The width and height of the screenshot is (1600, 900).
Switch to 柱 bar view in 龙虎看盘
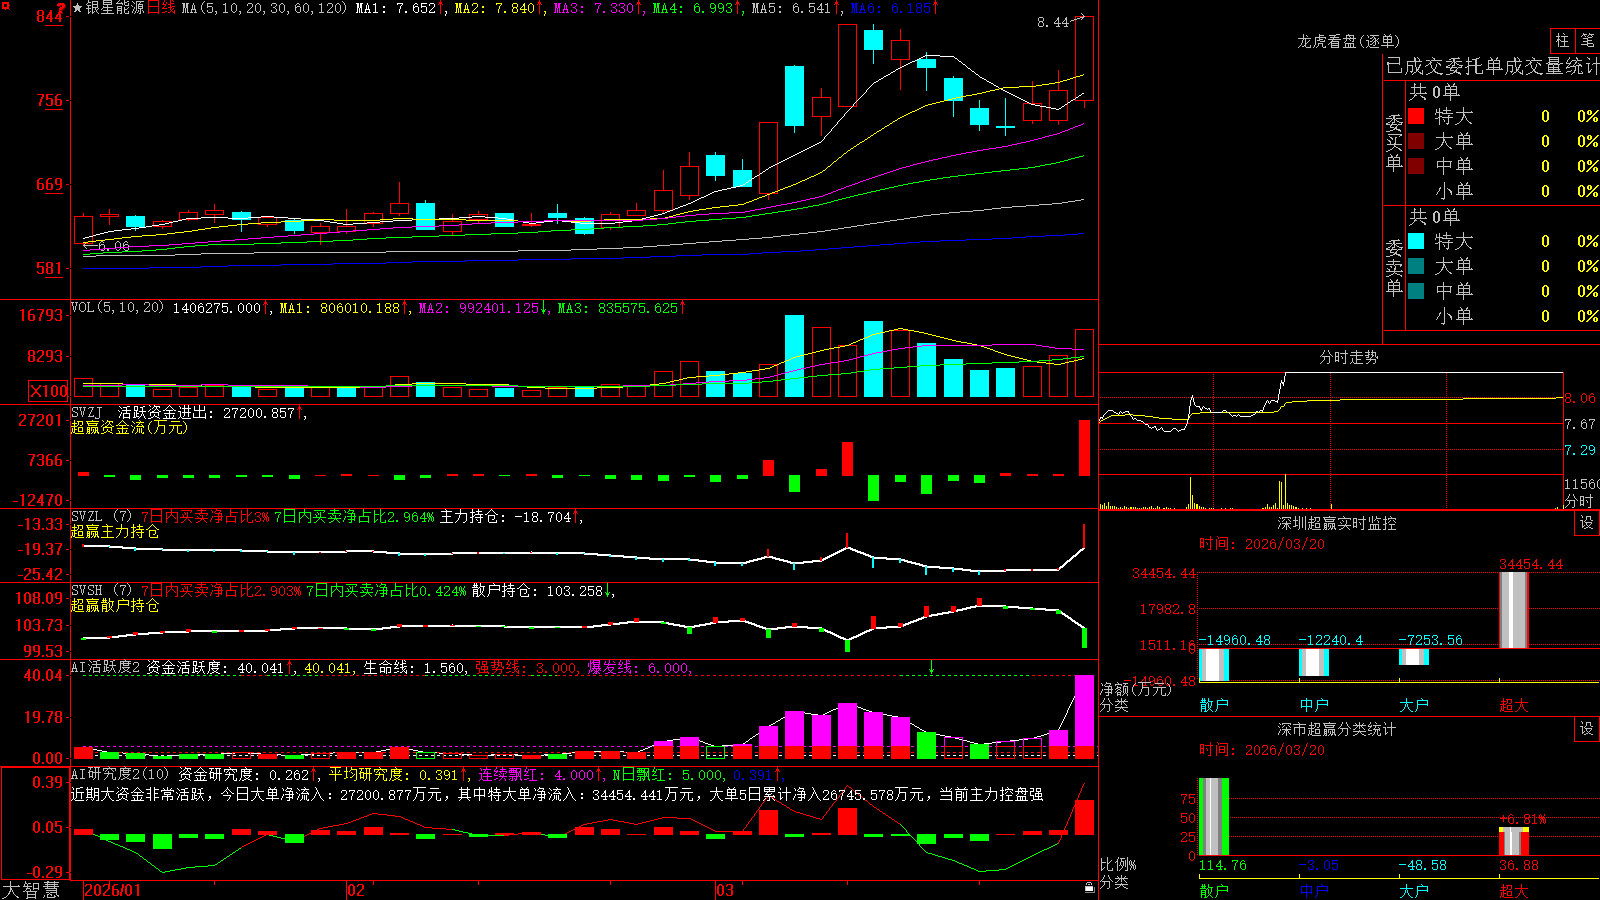(x=1562, y=41)
